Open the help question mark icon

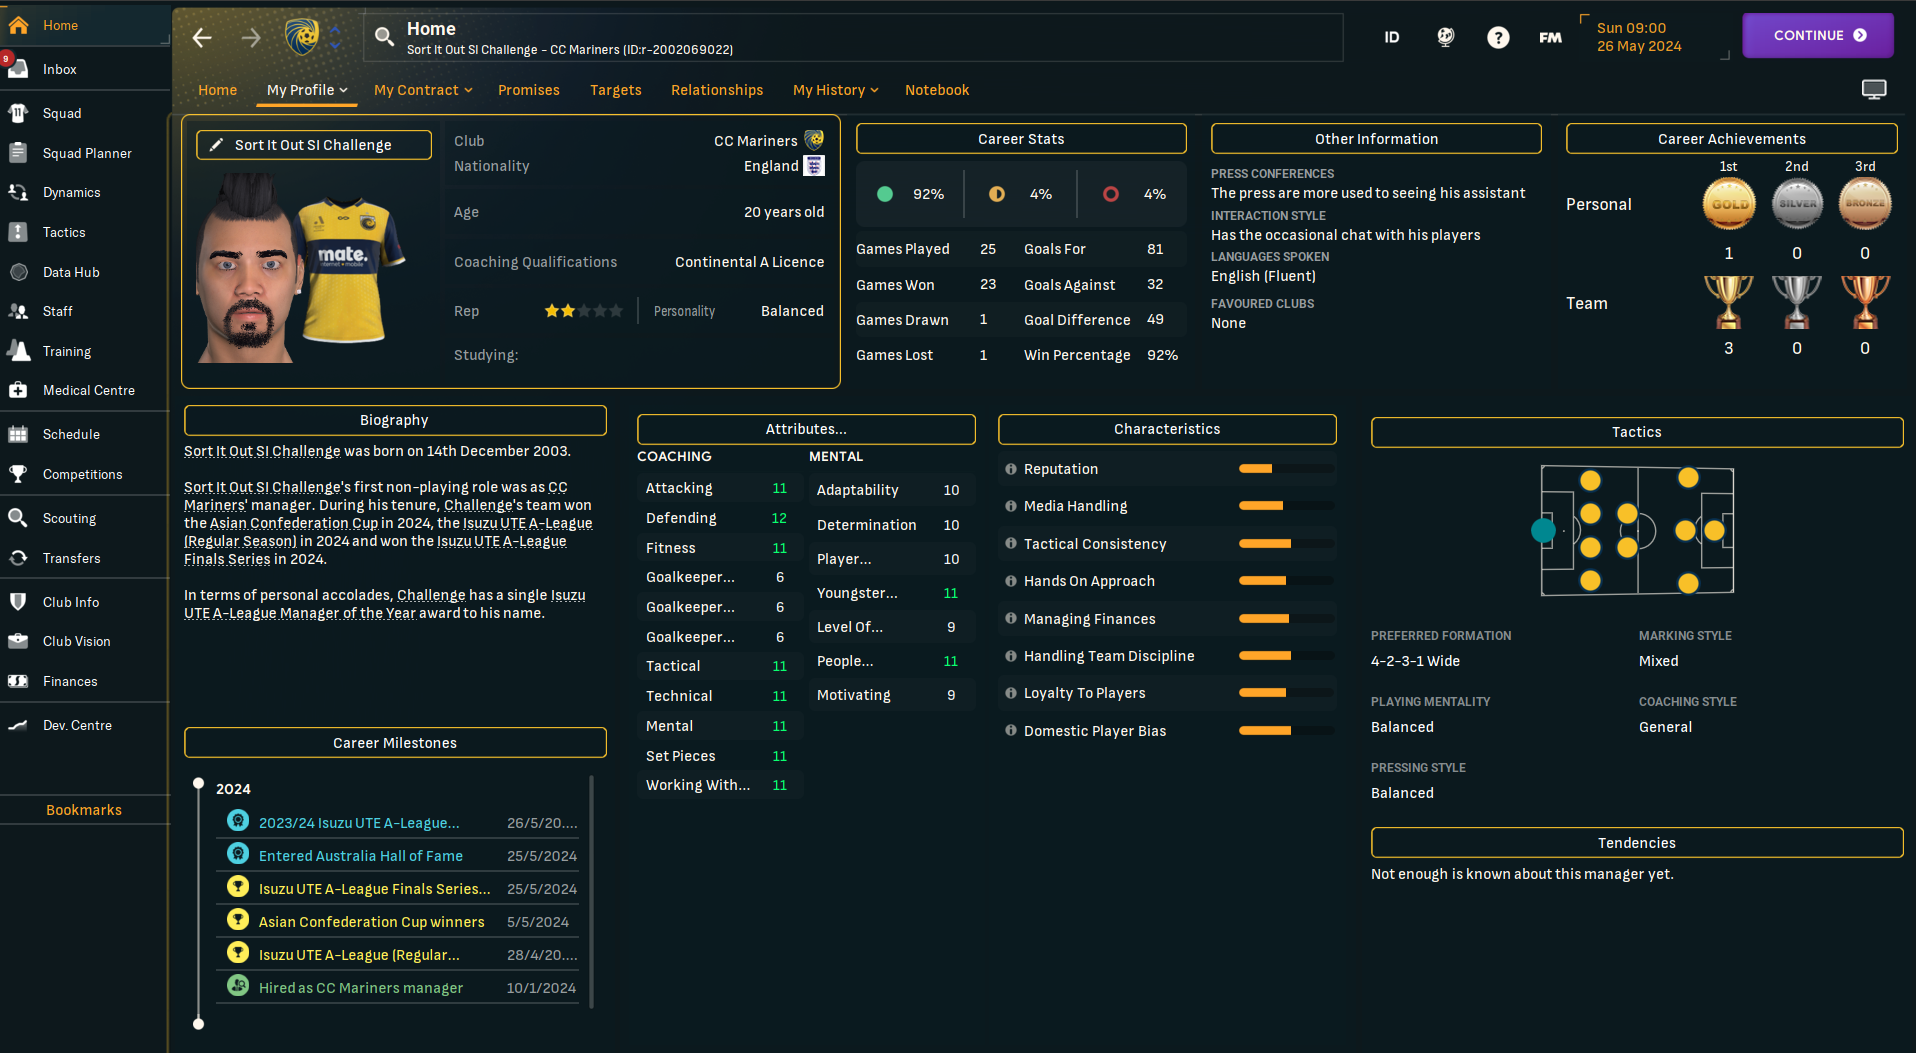1498,37
